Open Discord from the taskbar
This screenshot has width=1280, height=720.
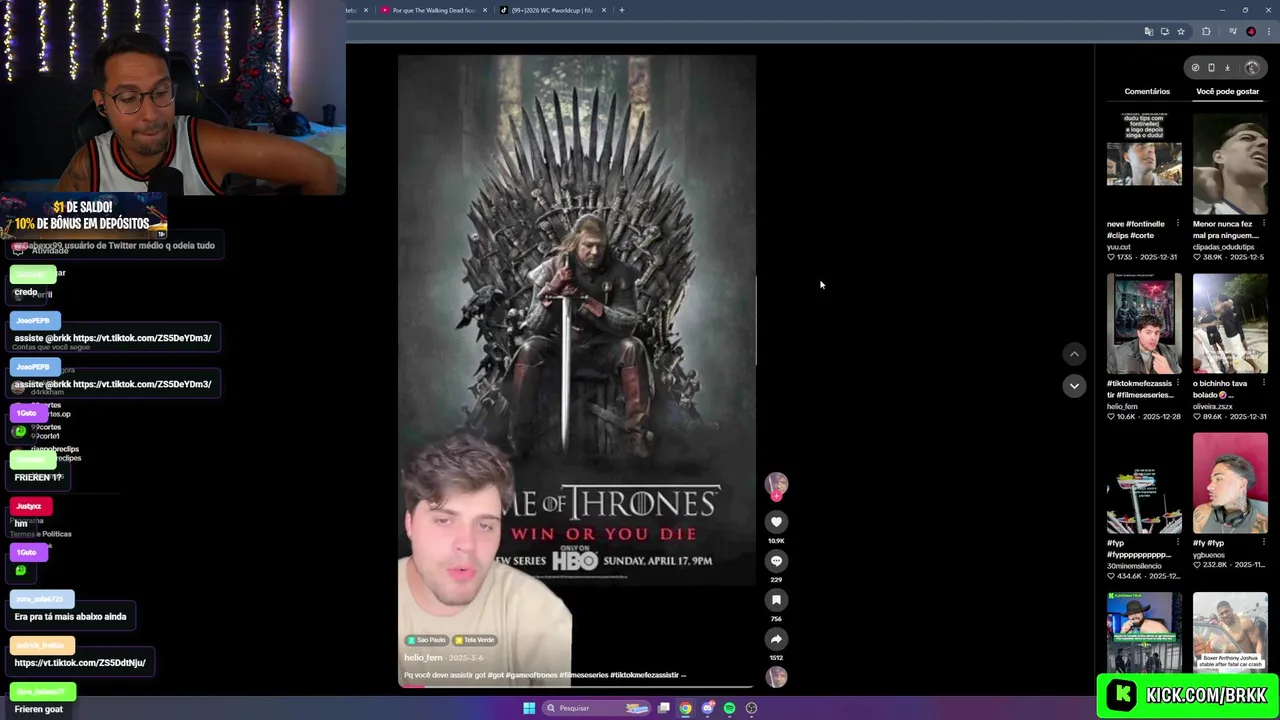point(707,708)
